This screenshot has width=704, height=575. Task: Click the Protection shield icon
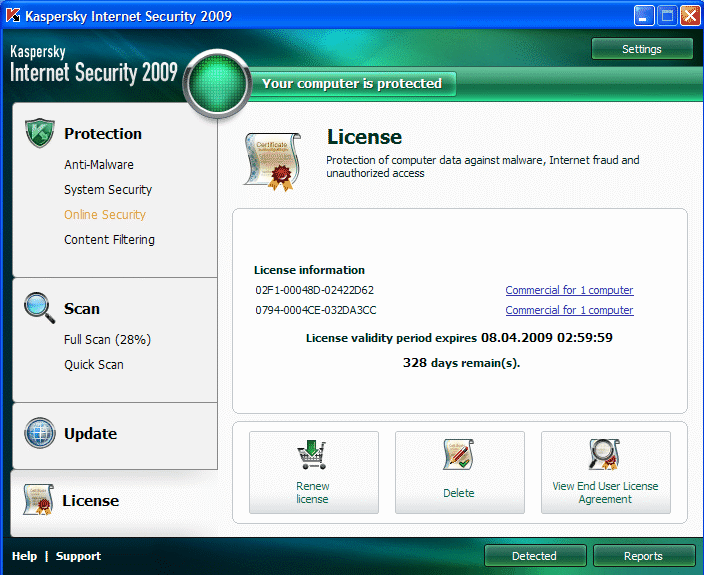[40, 133]
